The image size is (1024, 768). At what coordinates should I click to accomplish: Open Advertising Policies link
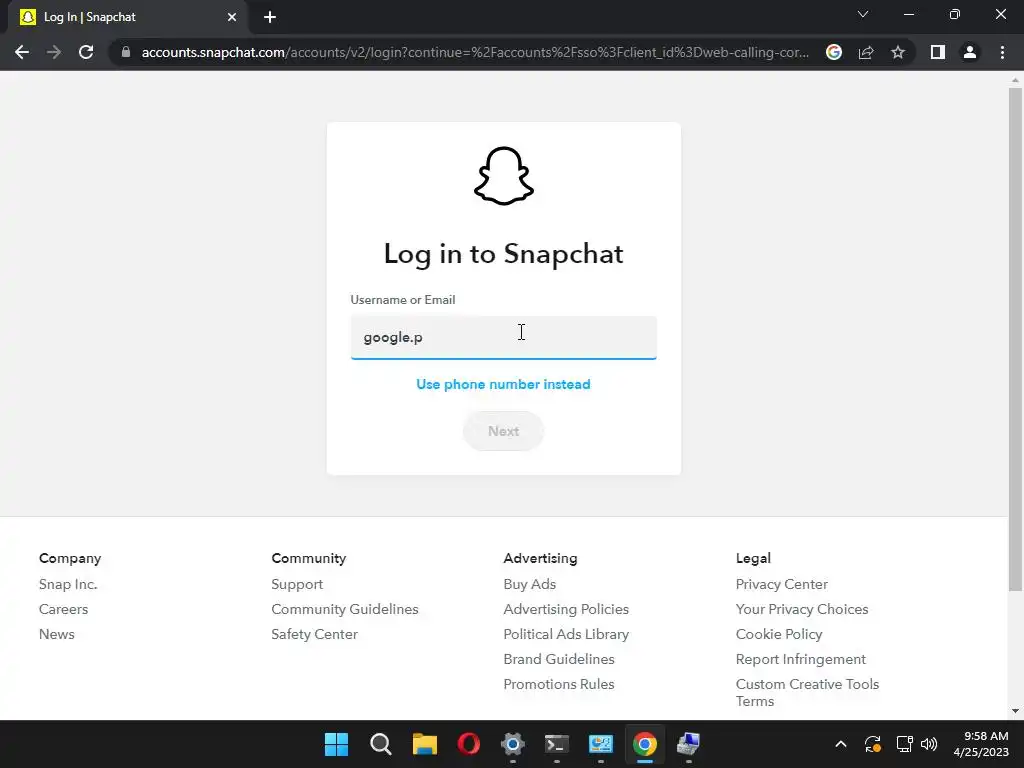click(566, 609)
